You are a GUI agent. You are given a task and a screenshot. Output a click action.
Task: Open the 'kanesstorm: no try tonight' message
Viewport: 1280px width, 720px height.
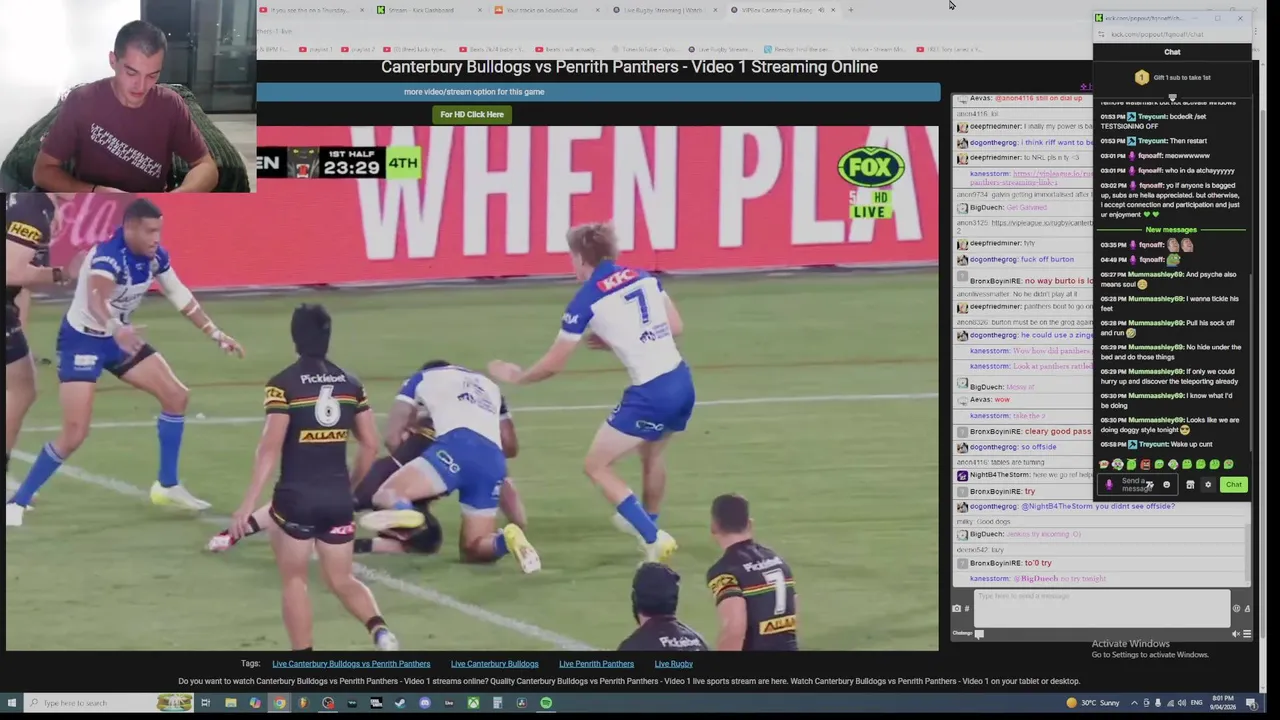point(1038,579)
